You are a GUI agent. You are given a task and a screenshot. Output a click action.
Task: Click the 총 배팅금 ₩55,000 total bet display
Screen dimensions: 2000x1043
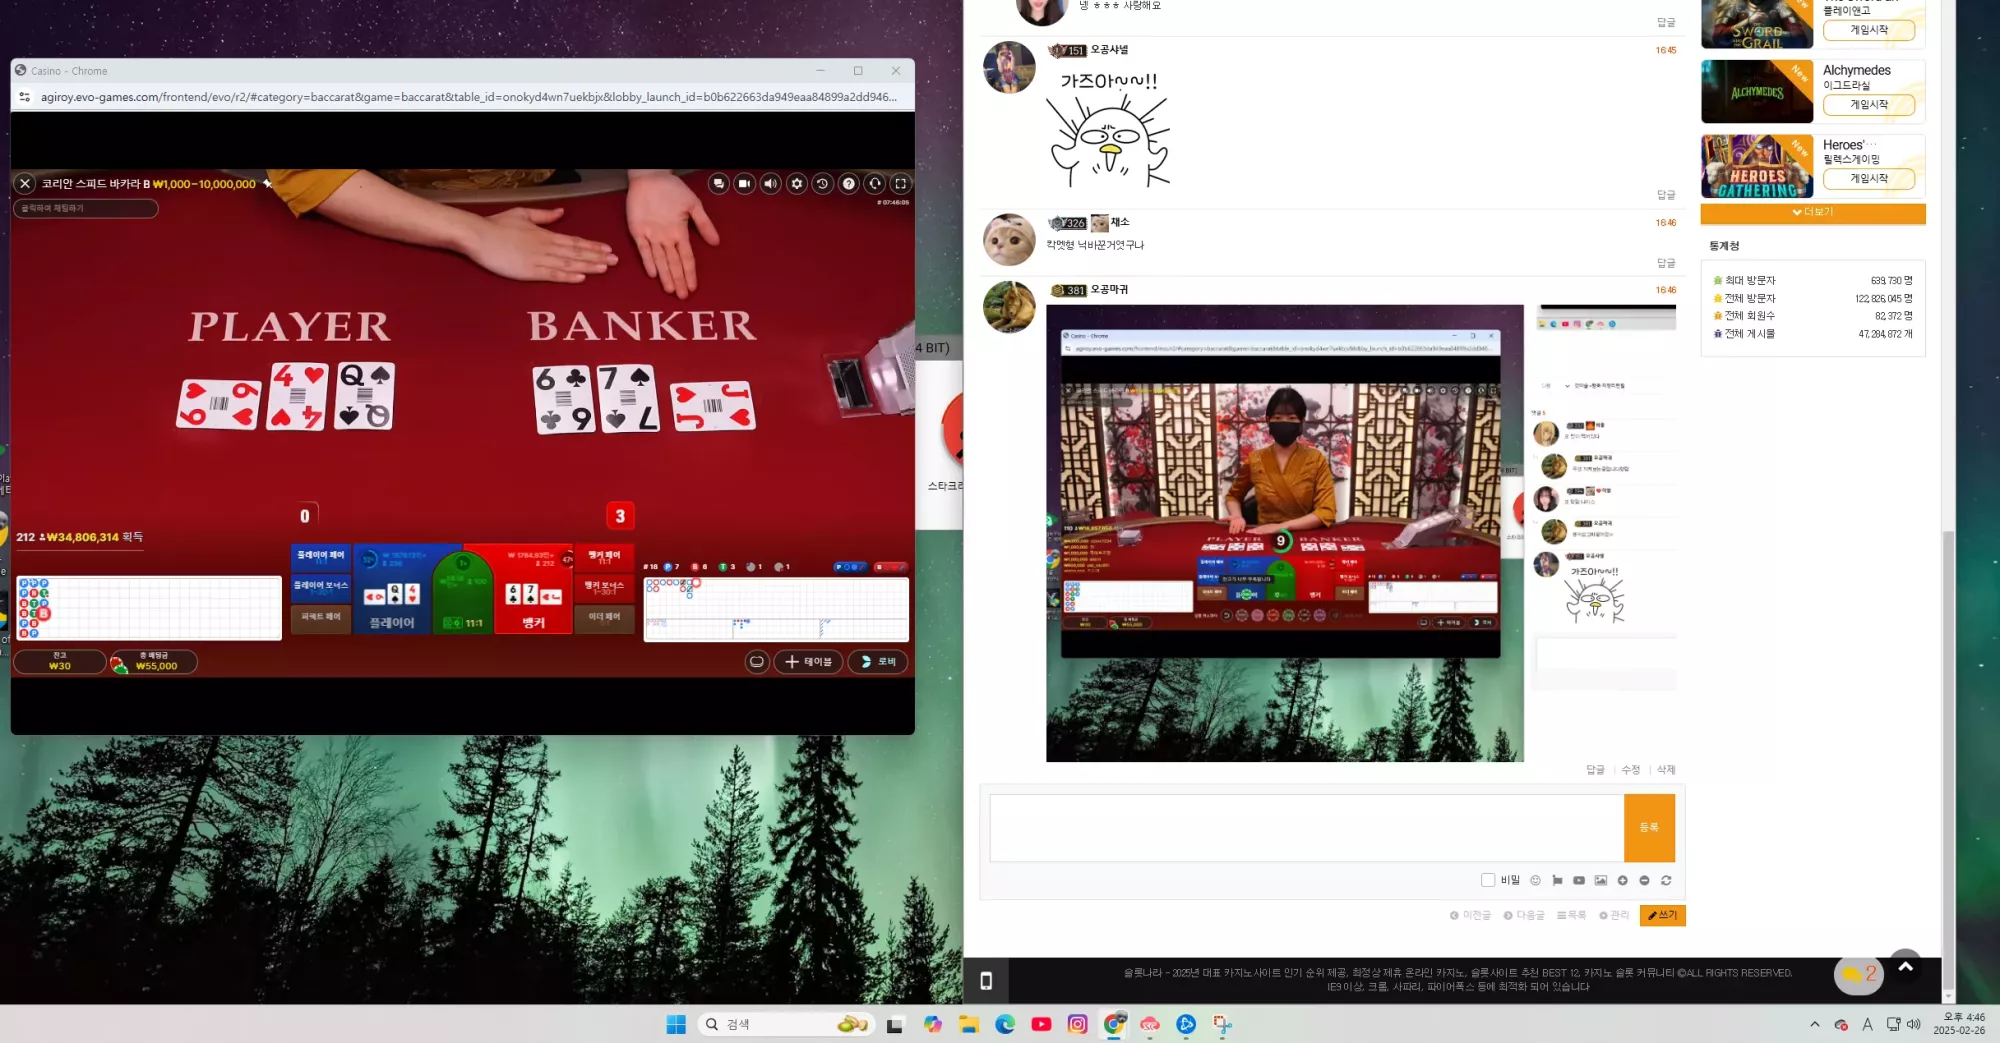coord(153,662)
